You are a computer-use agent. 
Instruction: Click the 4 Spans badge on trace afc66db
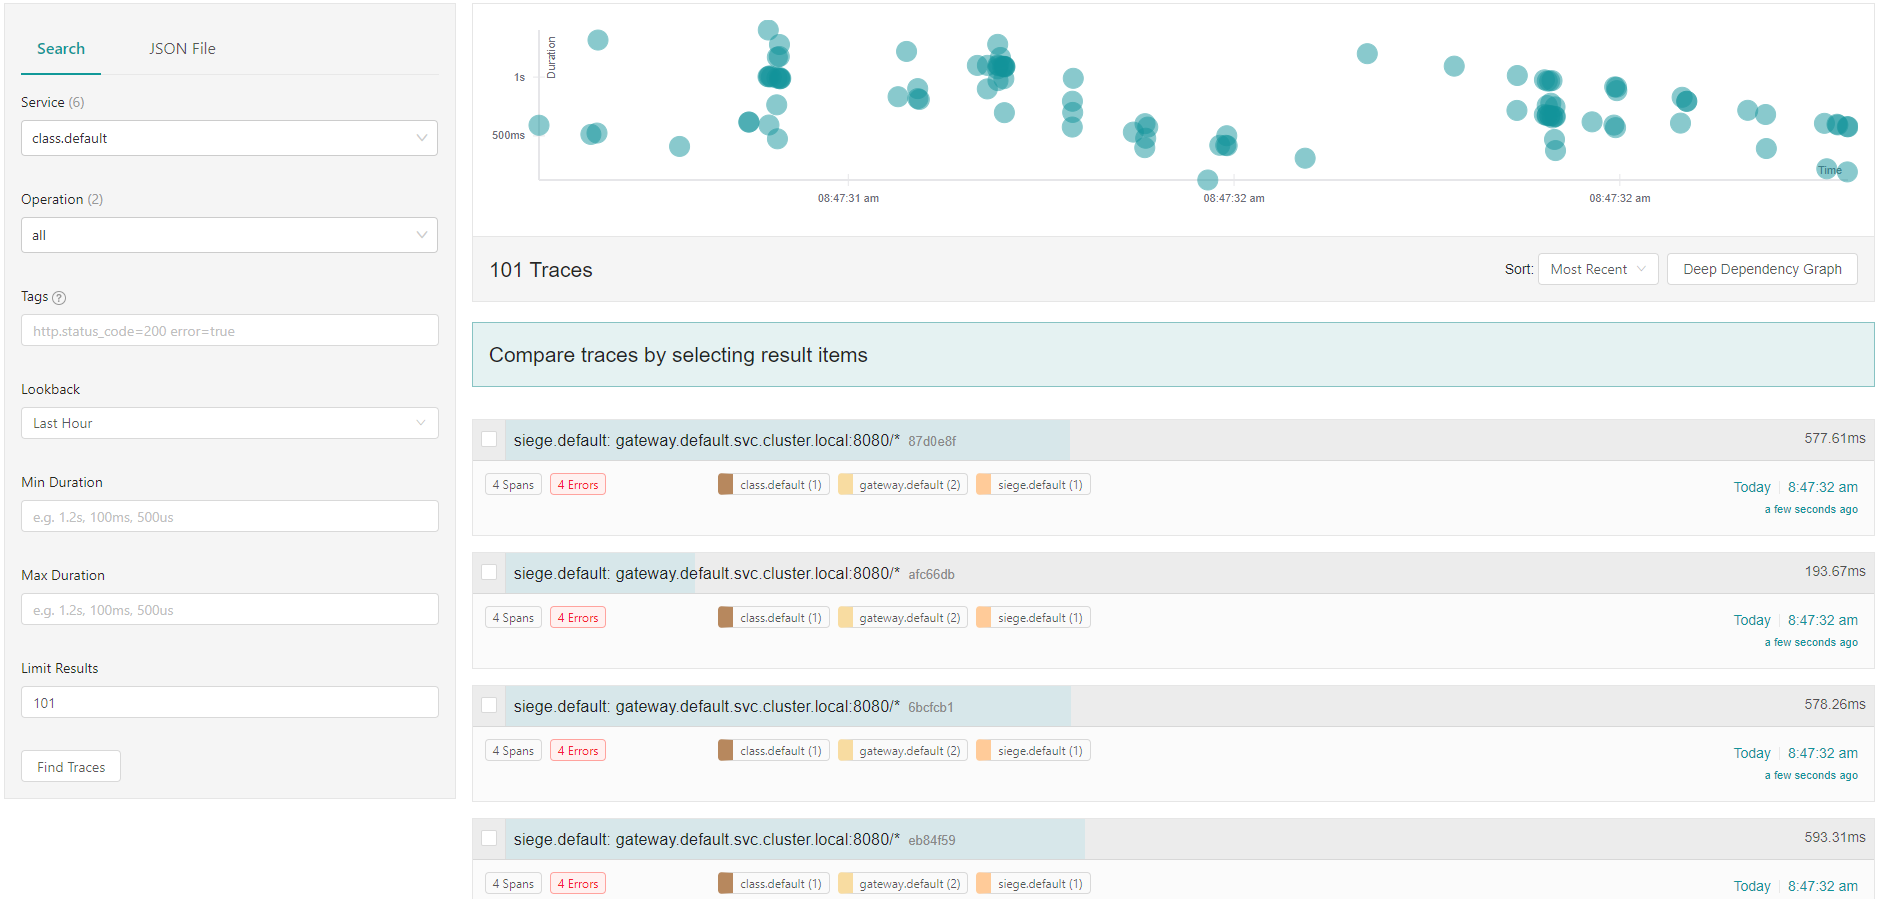(x=513, y=617)
